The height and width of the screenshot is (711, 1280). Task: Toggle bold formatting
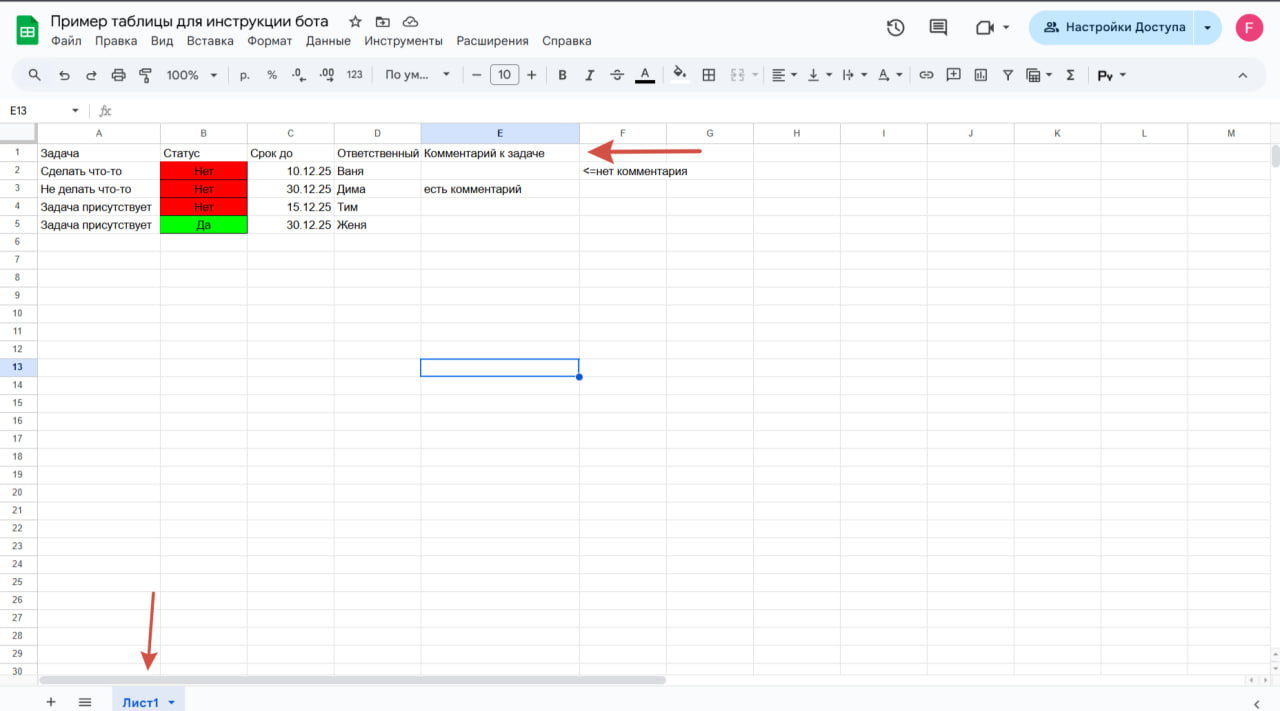pyautogui.click(x=562, y=75)
